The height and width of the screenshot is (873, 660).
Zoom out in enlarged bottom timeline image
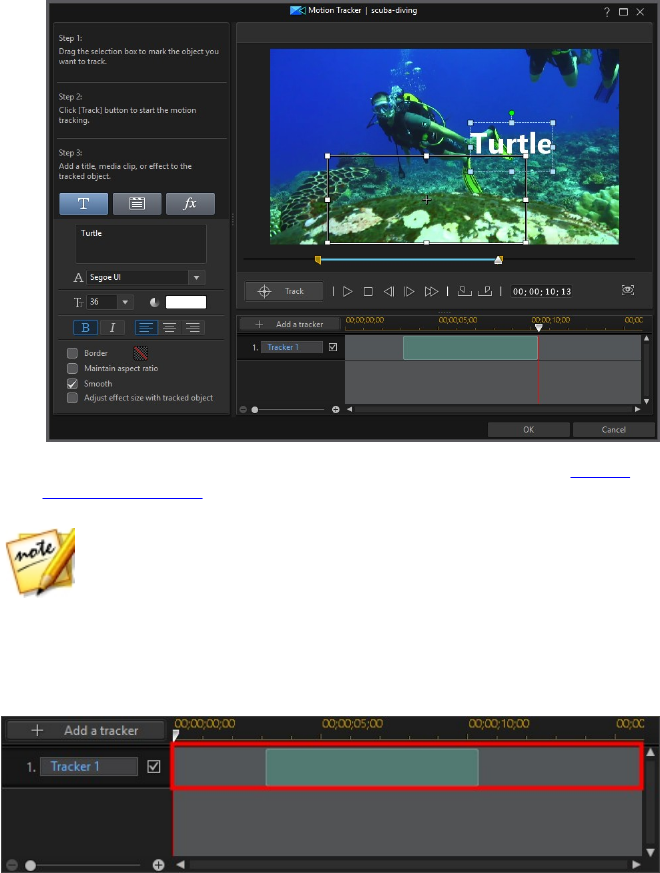(12, 866)
